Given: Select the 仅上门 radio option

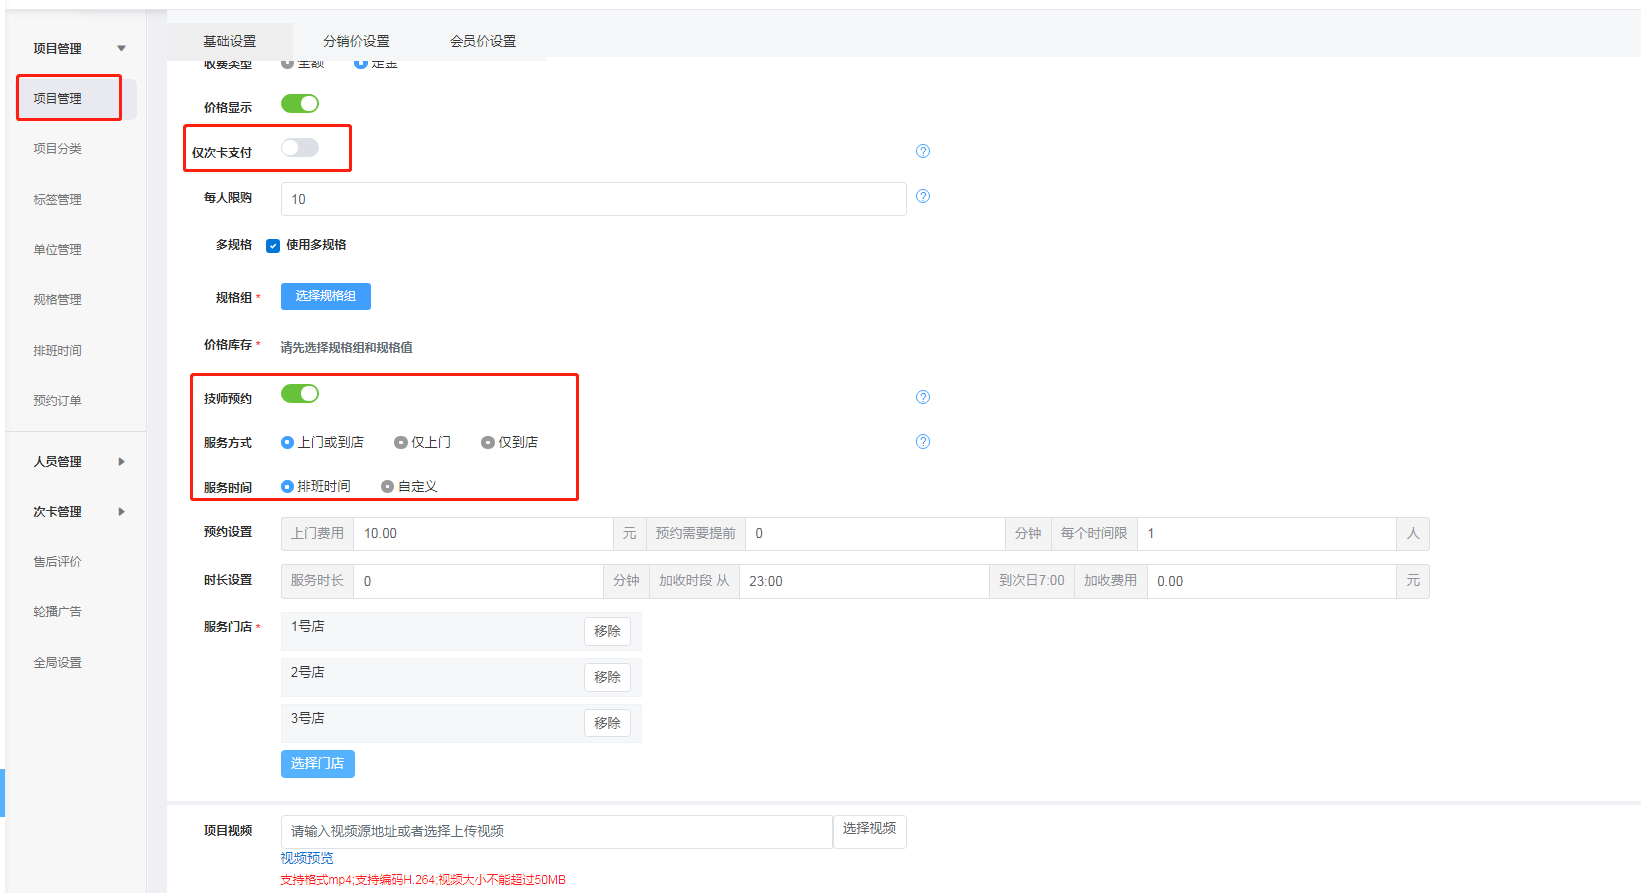Looking at the screenshot, I should (x=423, y=442).
